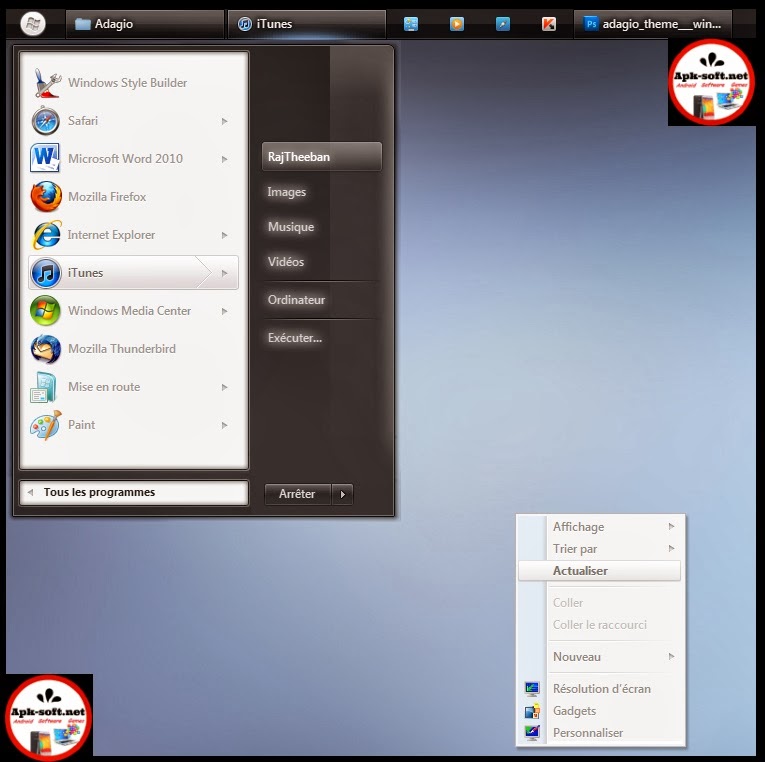This screenshot has width=765, height=762.
Task: Open the Photoshop adagio_theme taskbar icon
Action: 591,23
